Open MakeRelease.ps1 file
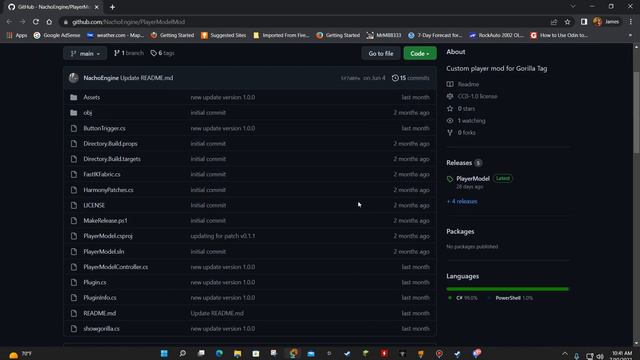 105,221
